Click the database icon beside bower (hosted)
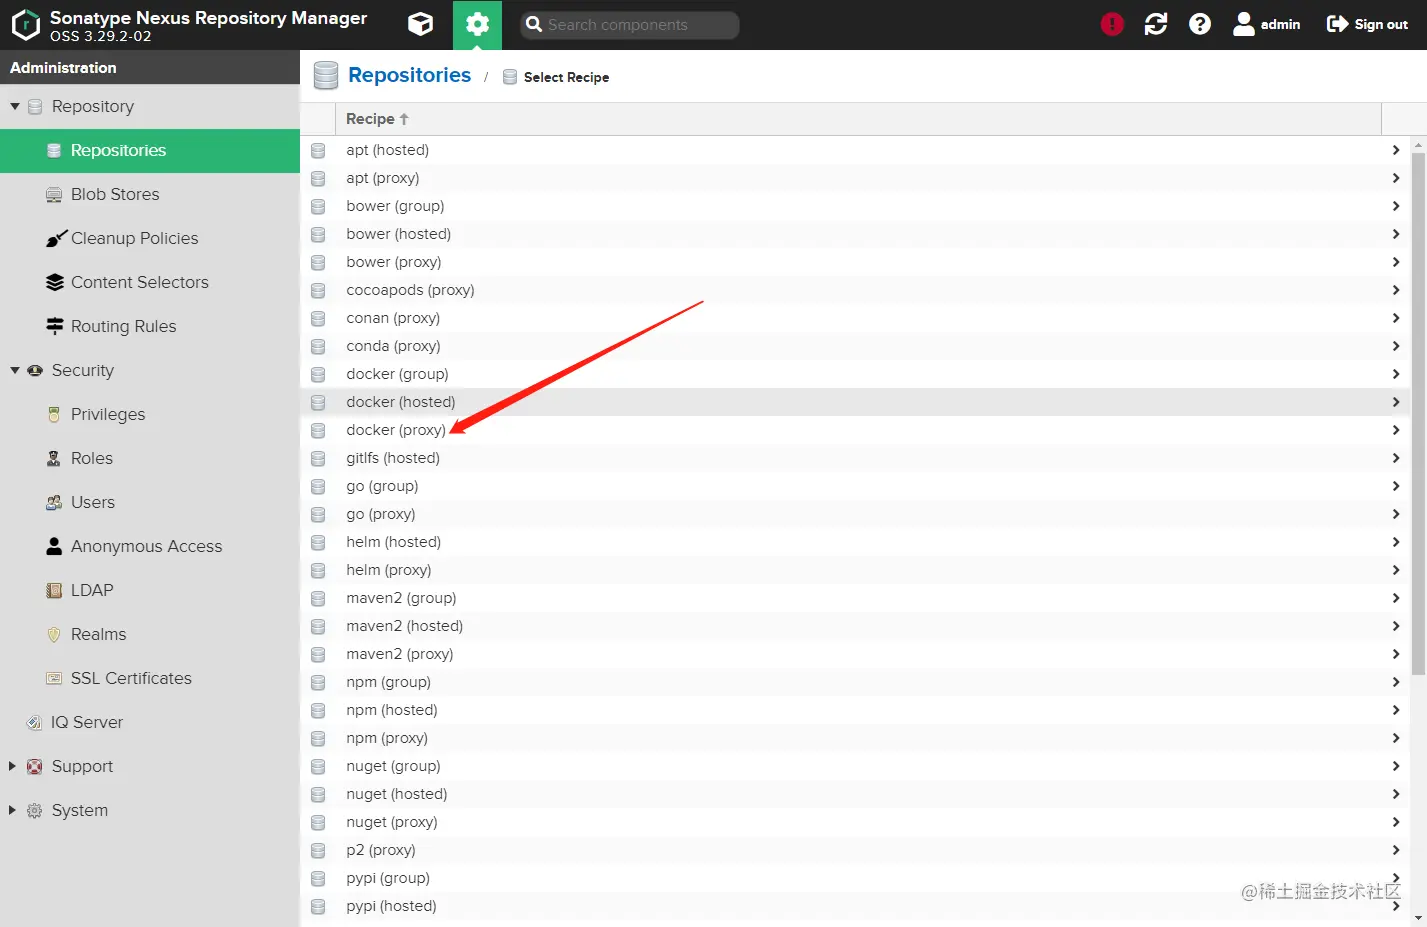 pyautogui.click(x=318, y=234)
